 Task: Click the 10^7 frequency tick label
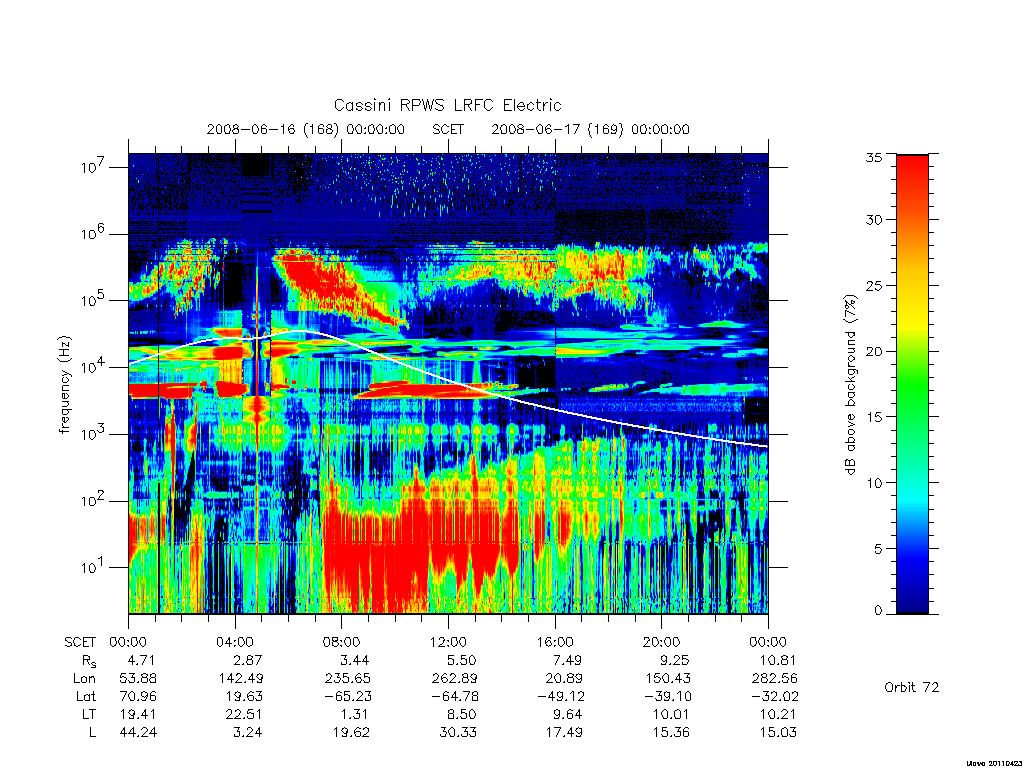pyautogui.click(x=93, y=167)
